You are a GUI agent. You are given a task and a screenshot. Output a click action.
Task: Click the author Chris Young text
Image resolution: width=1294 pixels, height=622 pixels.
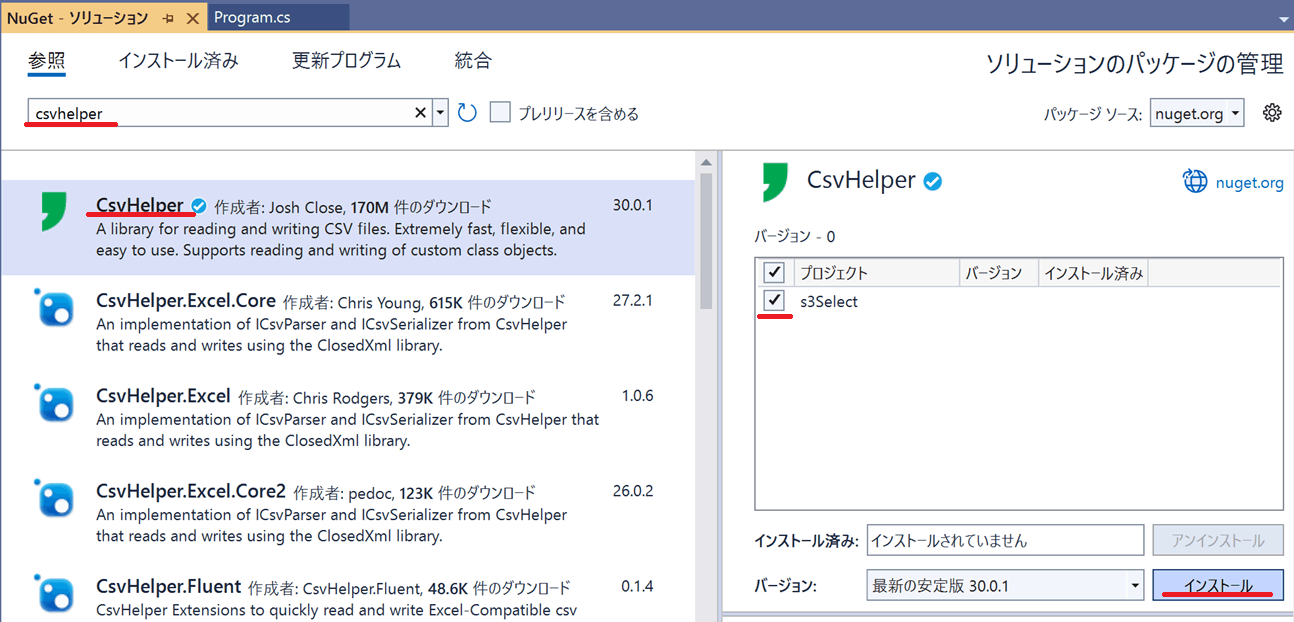click(378, 302)
